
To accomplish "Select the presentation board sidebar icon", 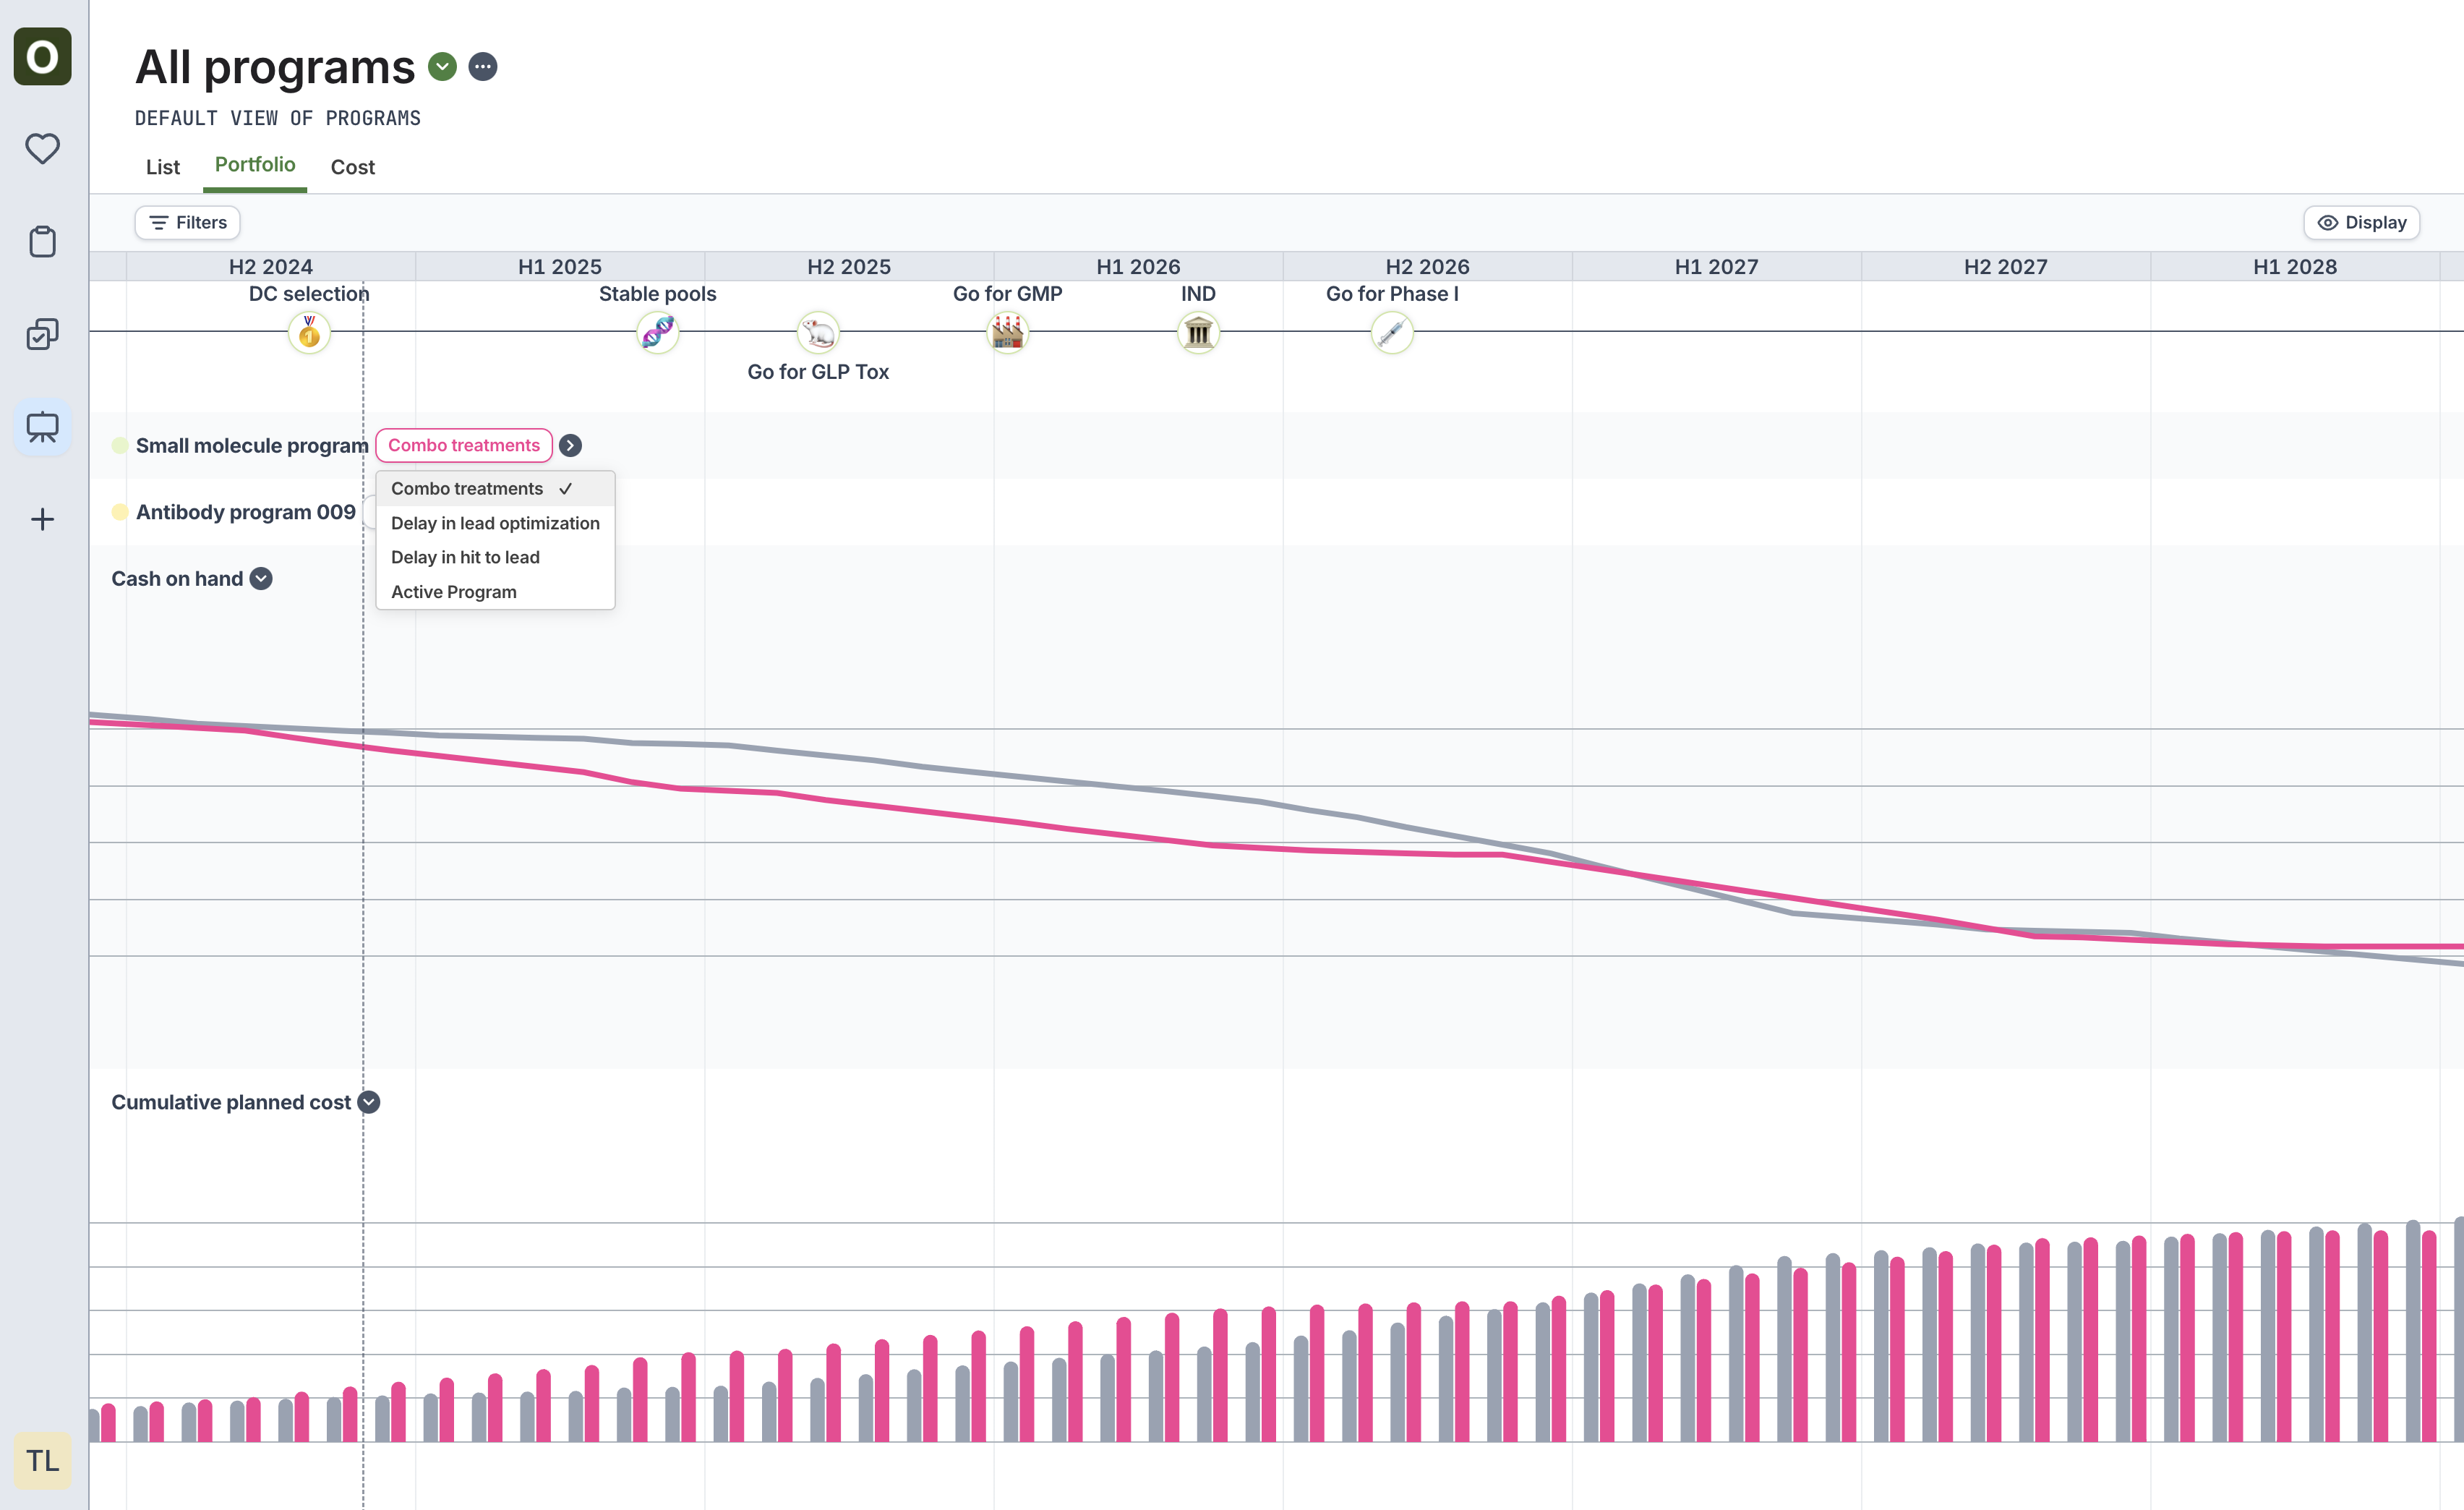I will coord(42,427).
